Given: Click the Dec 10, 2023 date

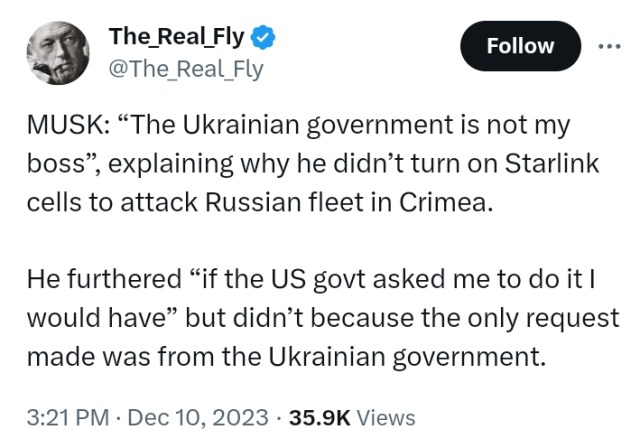Looking at the screenshot, I should pos(198,418).
